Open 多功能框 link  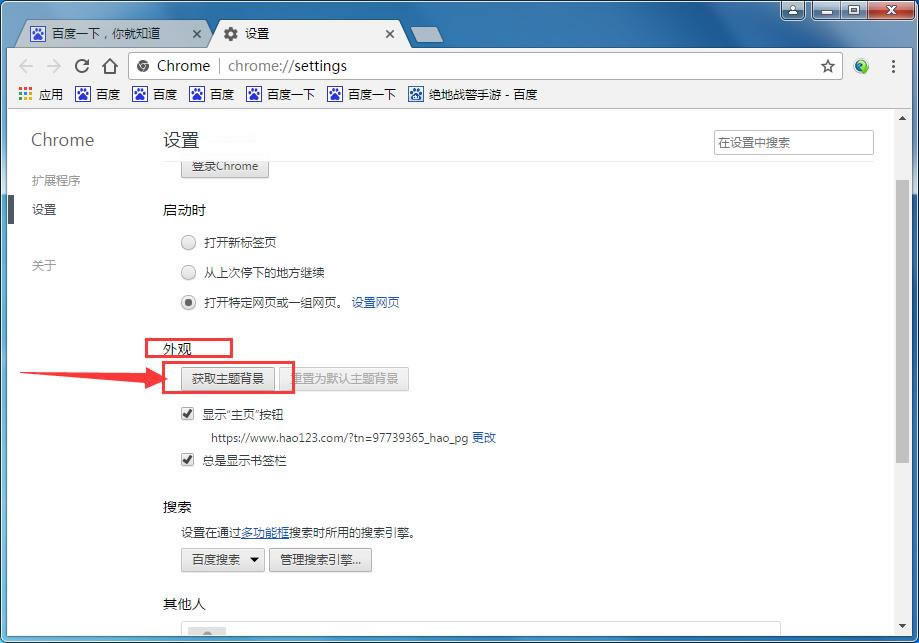pos(265,532)
